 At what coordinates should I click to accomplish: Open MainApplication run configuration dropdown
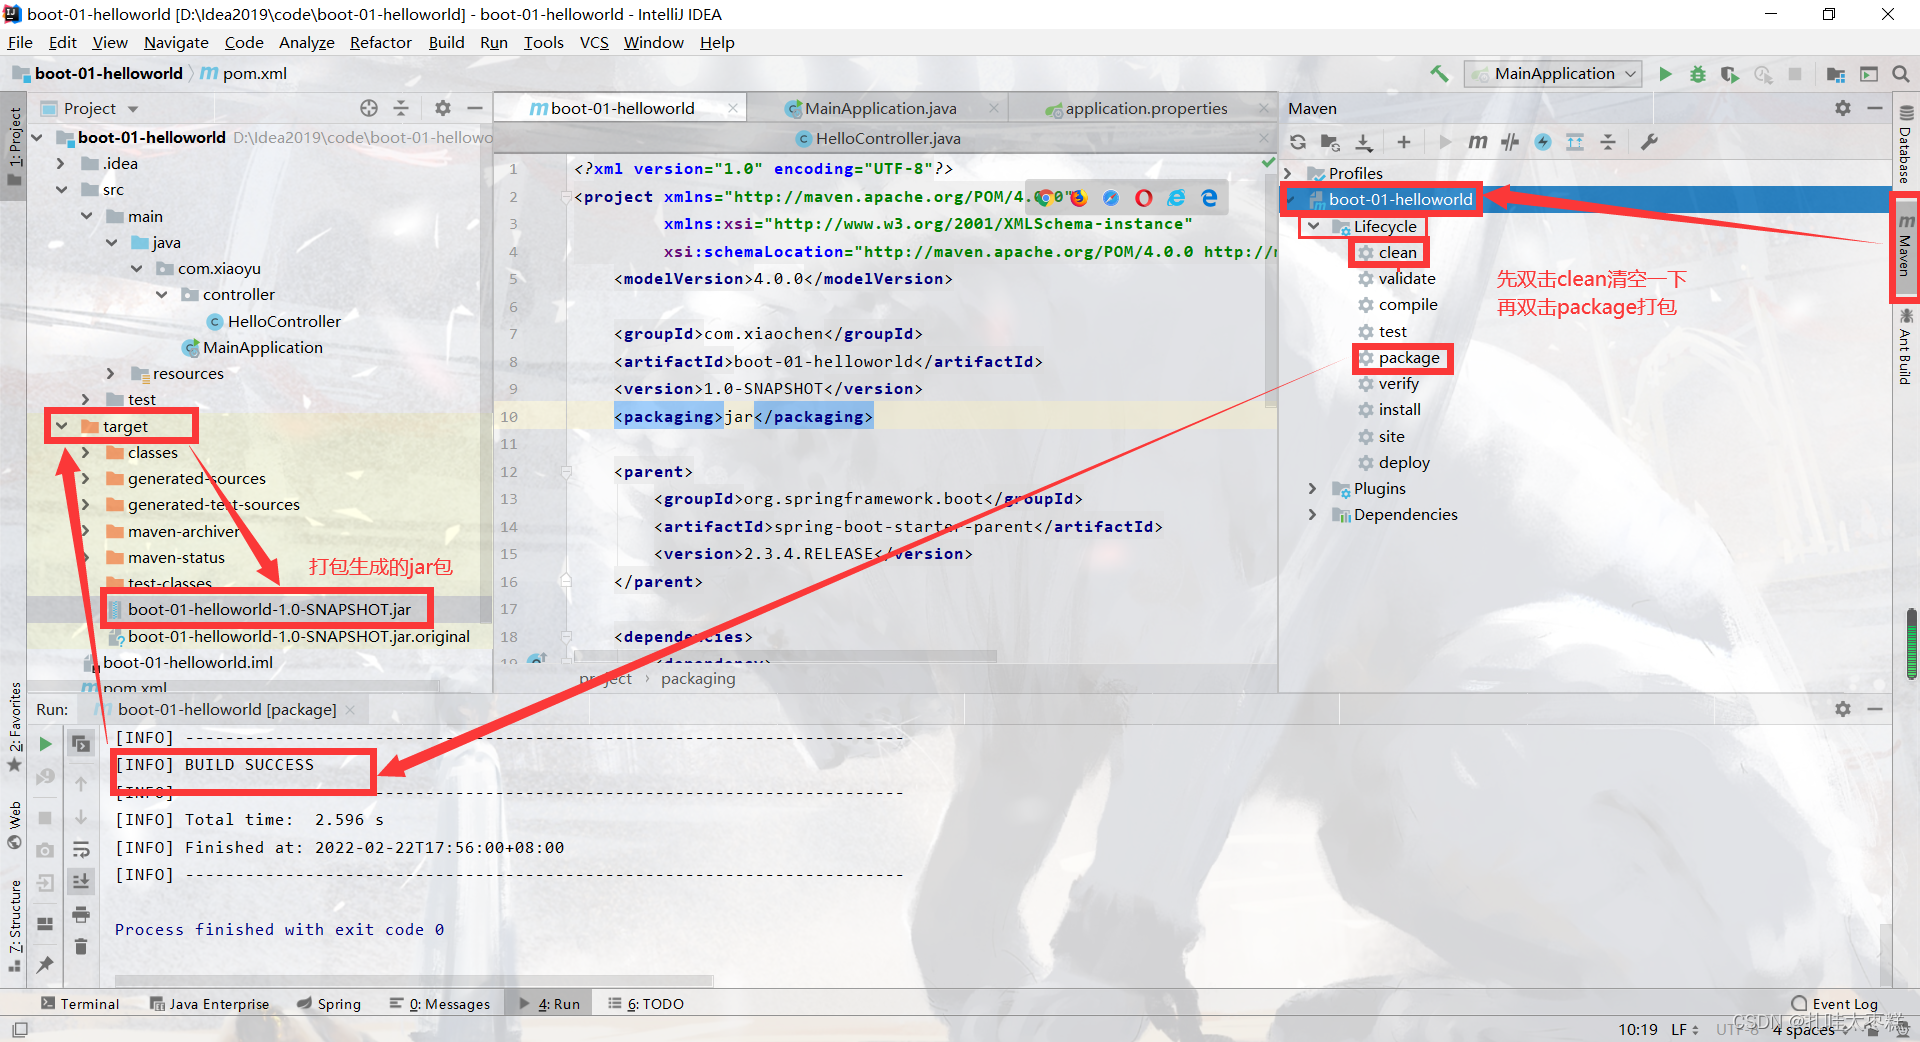(1553, 74)
